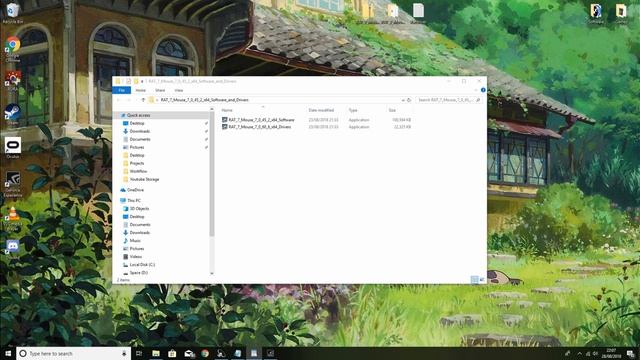The height and width of the screenshot is (360, 640).
Task: Select OneDrive in the navigation pane
Action: (135, 190)
